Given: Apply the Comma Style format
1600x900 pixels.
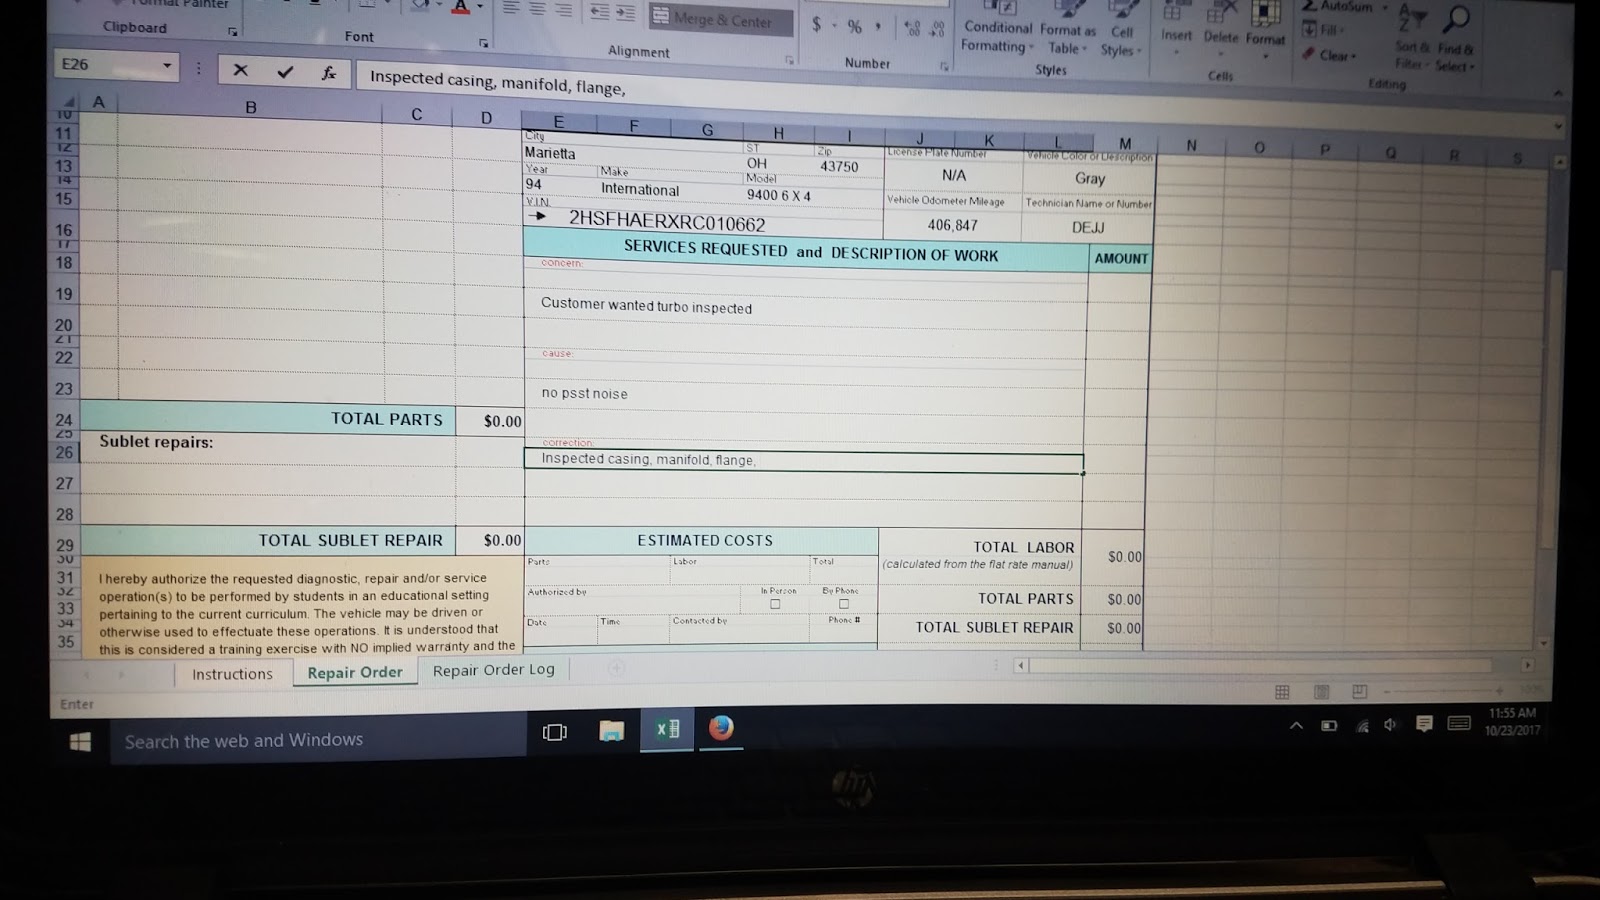Looking at the screenshot, I should coord(878,27).
